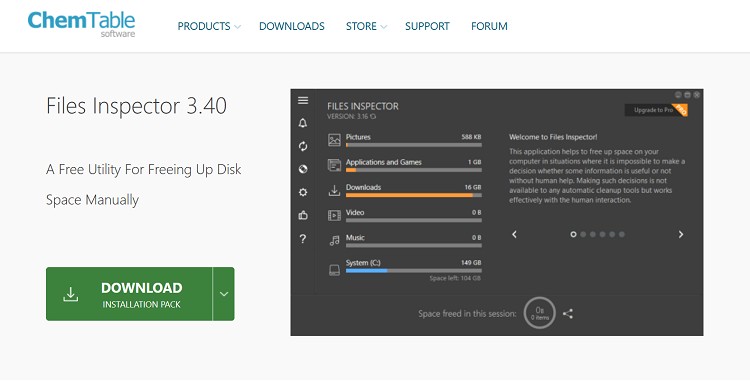Select the fourth carousel dot
This screenshot has height=381, width=750.
click(602, 234)
